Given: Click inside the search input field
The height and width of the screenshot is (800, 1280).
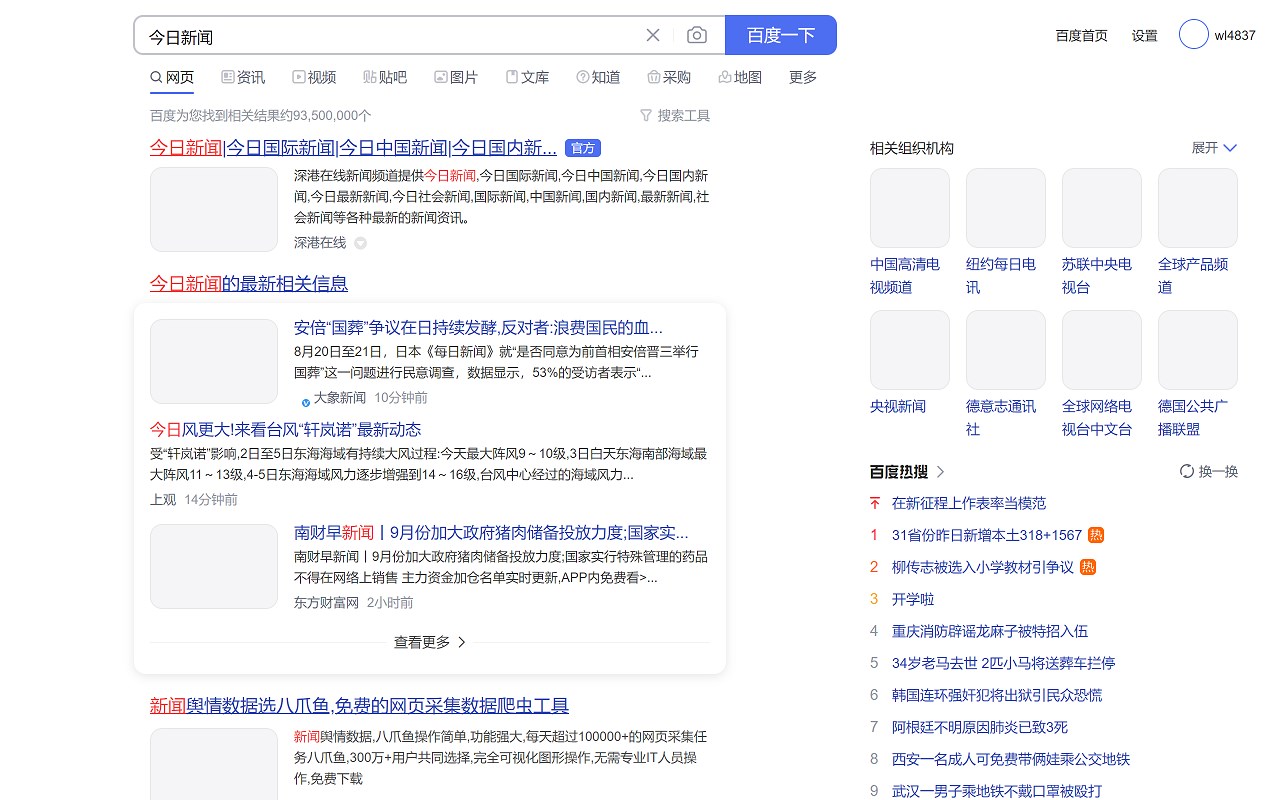Looking at the screenshot, I should [400, 34].
